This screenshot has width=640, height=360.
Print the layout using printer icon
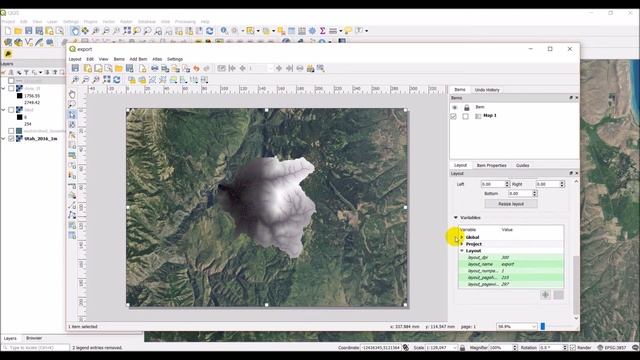pos(155,69)
